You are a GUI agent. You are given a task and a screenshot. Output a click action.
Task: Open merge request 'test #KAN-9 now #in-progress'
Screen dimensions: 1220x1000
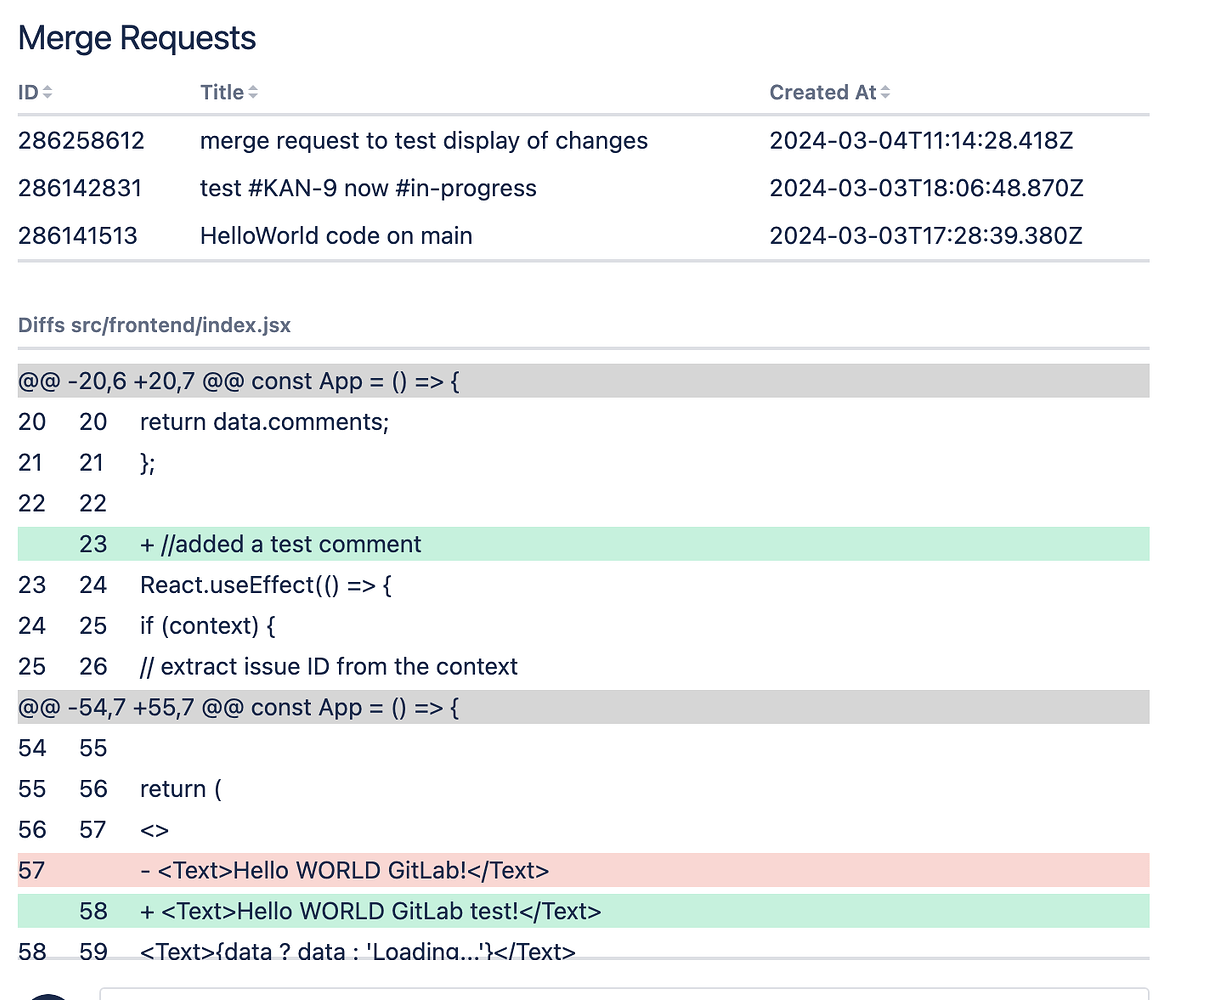tap(368, 188)
